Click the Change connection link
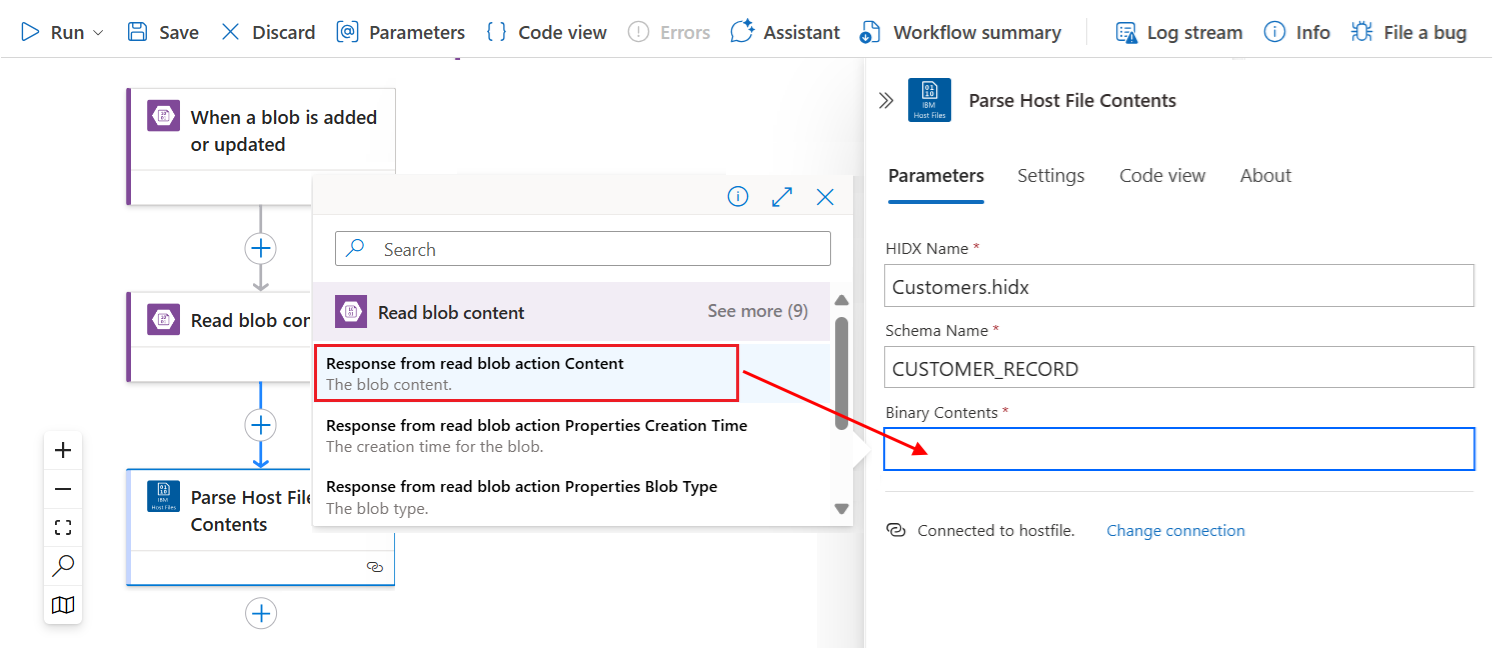 (1175, 531)
